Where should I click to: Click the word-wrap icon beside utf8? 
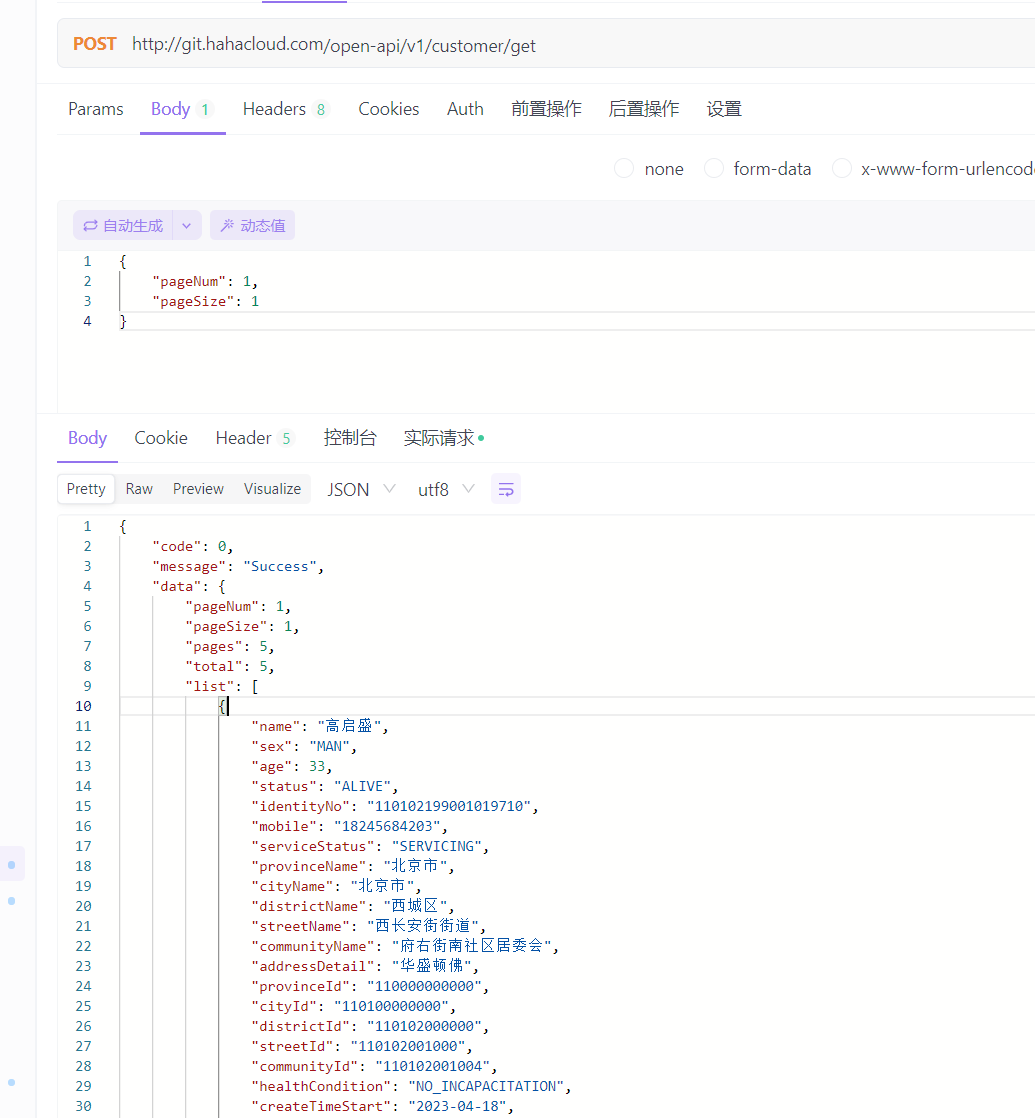[505, 489]
